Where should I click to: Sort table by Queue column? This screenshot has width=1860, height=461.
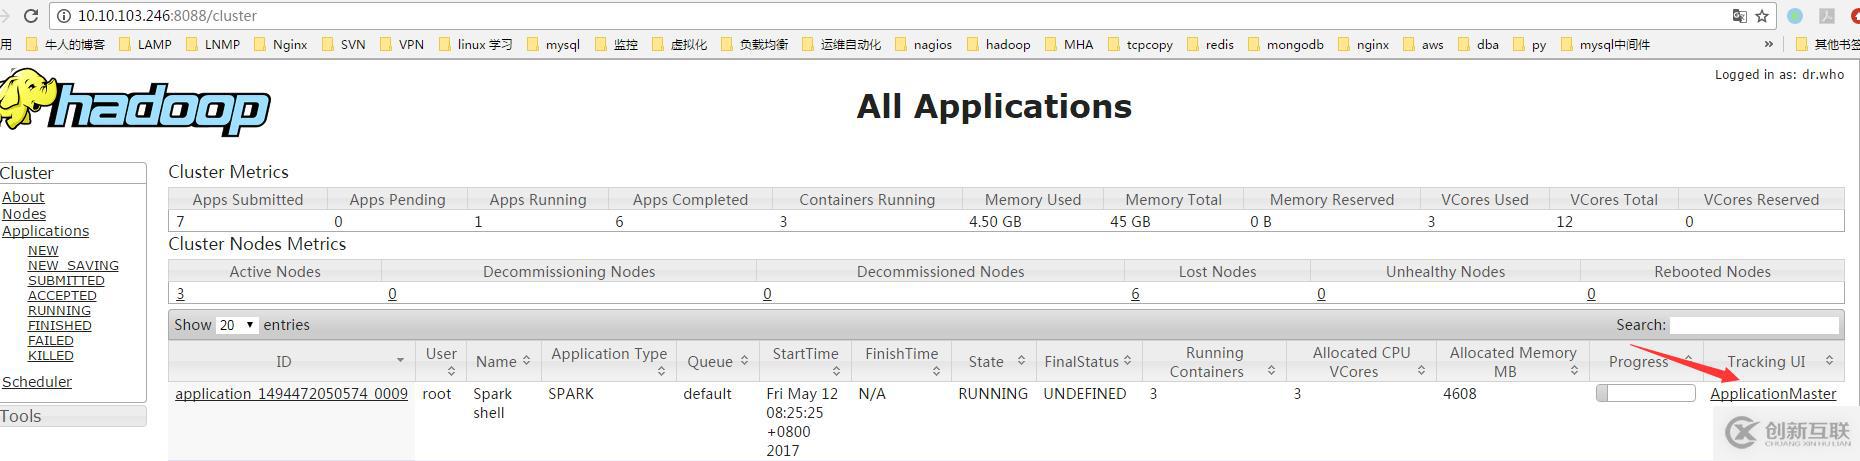coord(718,361)
